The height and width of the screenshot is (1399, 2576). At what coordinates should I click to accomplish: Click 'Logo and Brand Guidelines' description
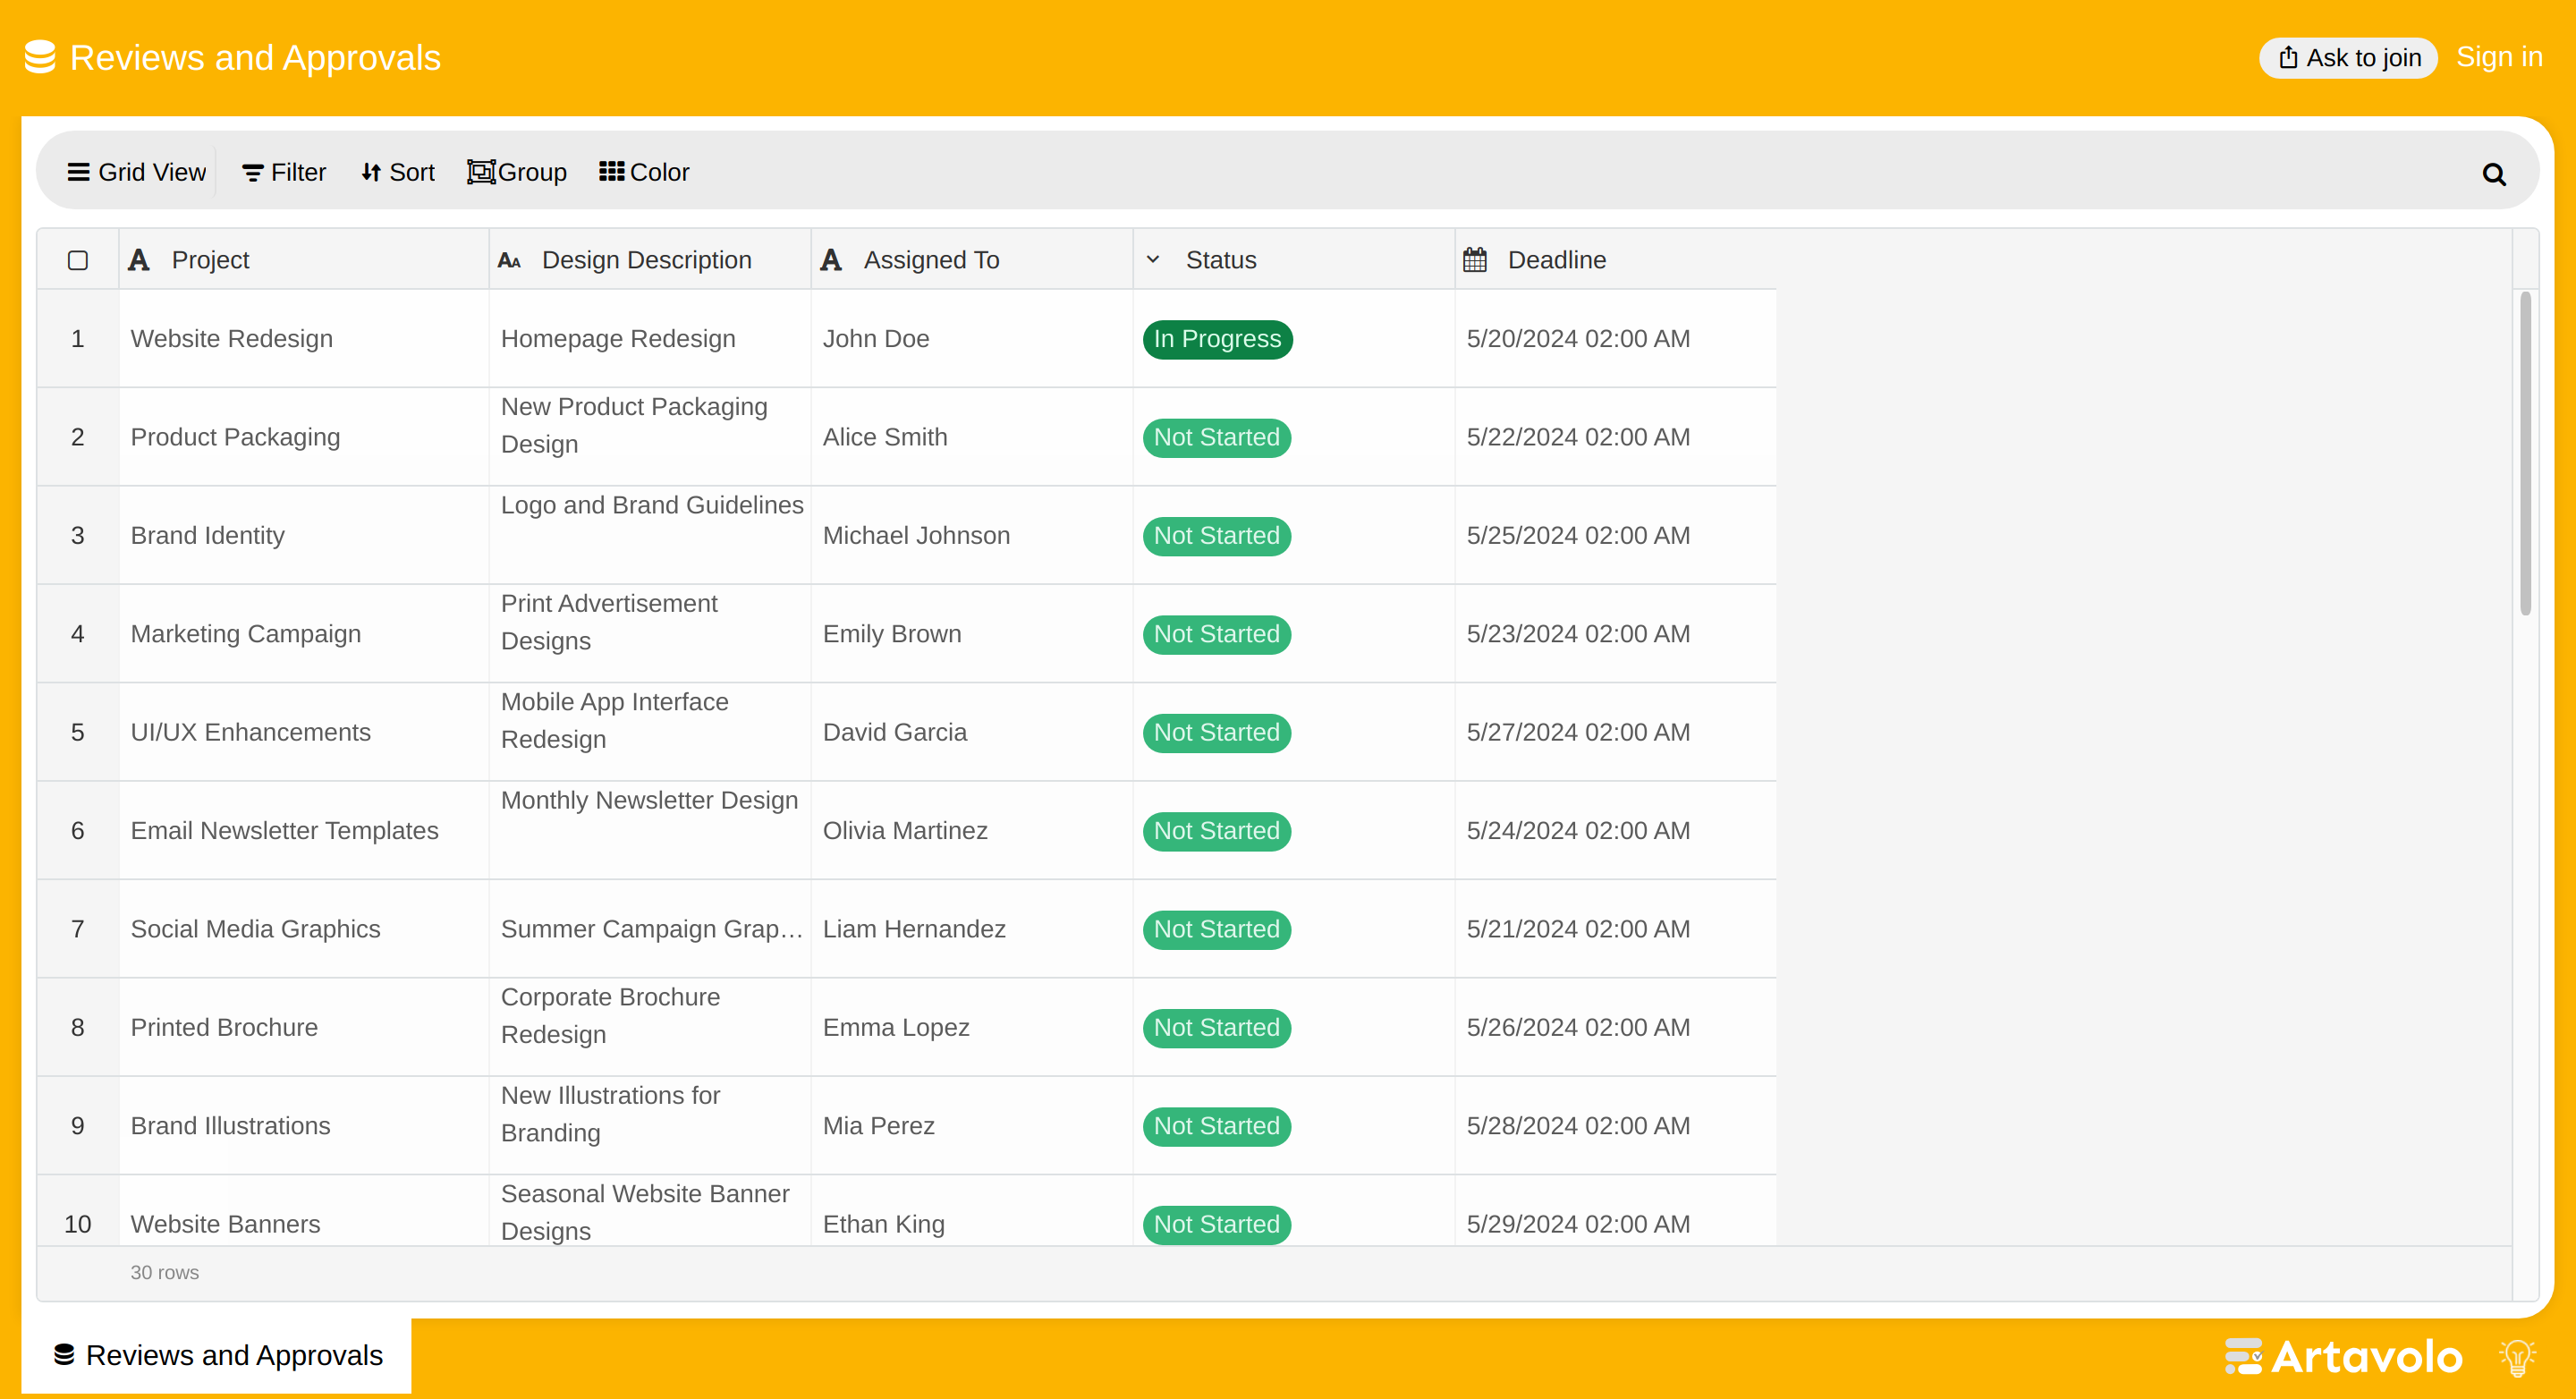pos(650,536)
